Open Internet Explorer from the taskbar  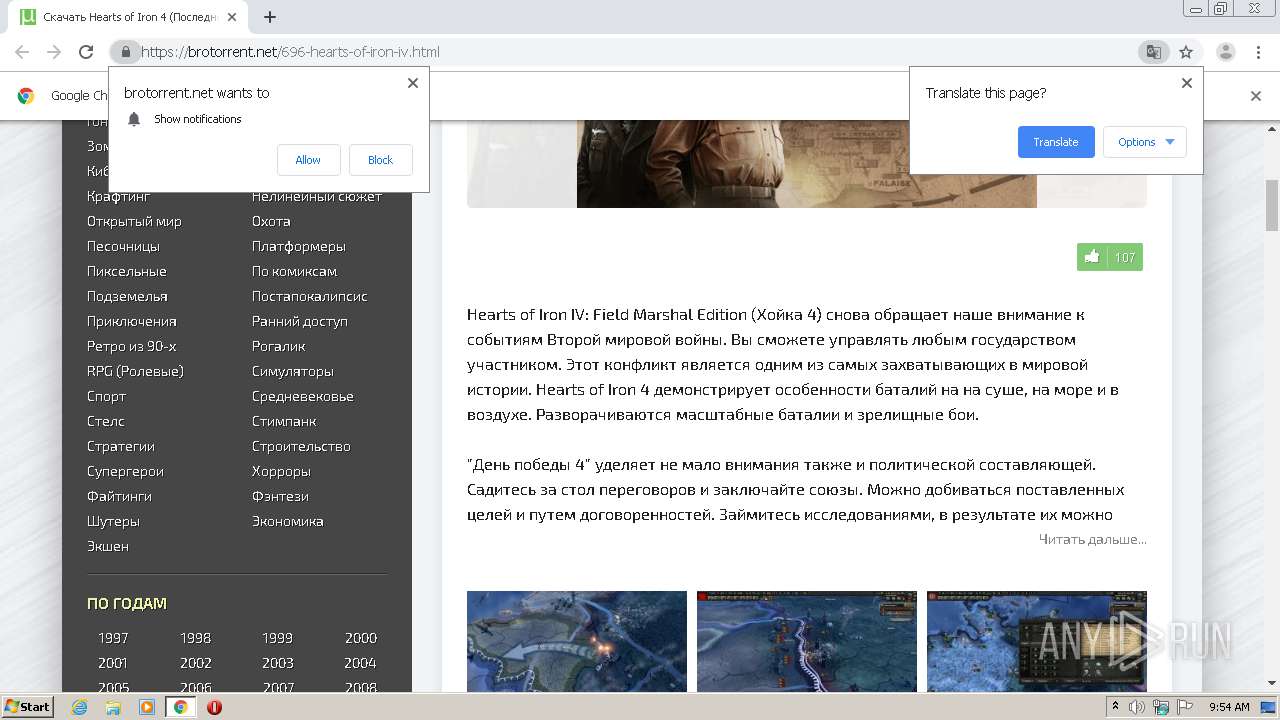click(x=80, y=707)
